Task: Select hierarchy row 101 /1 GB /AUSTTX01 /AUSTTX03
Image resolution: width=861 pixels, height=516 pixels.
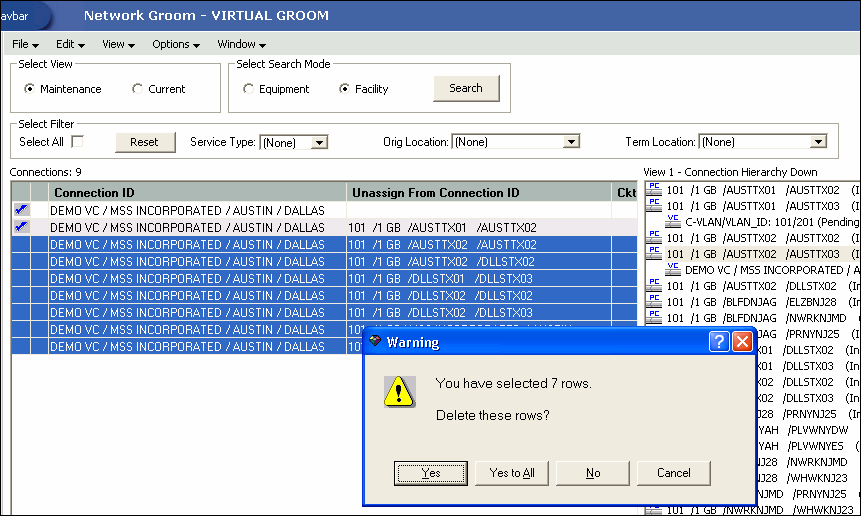Action: [763, 206]
